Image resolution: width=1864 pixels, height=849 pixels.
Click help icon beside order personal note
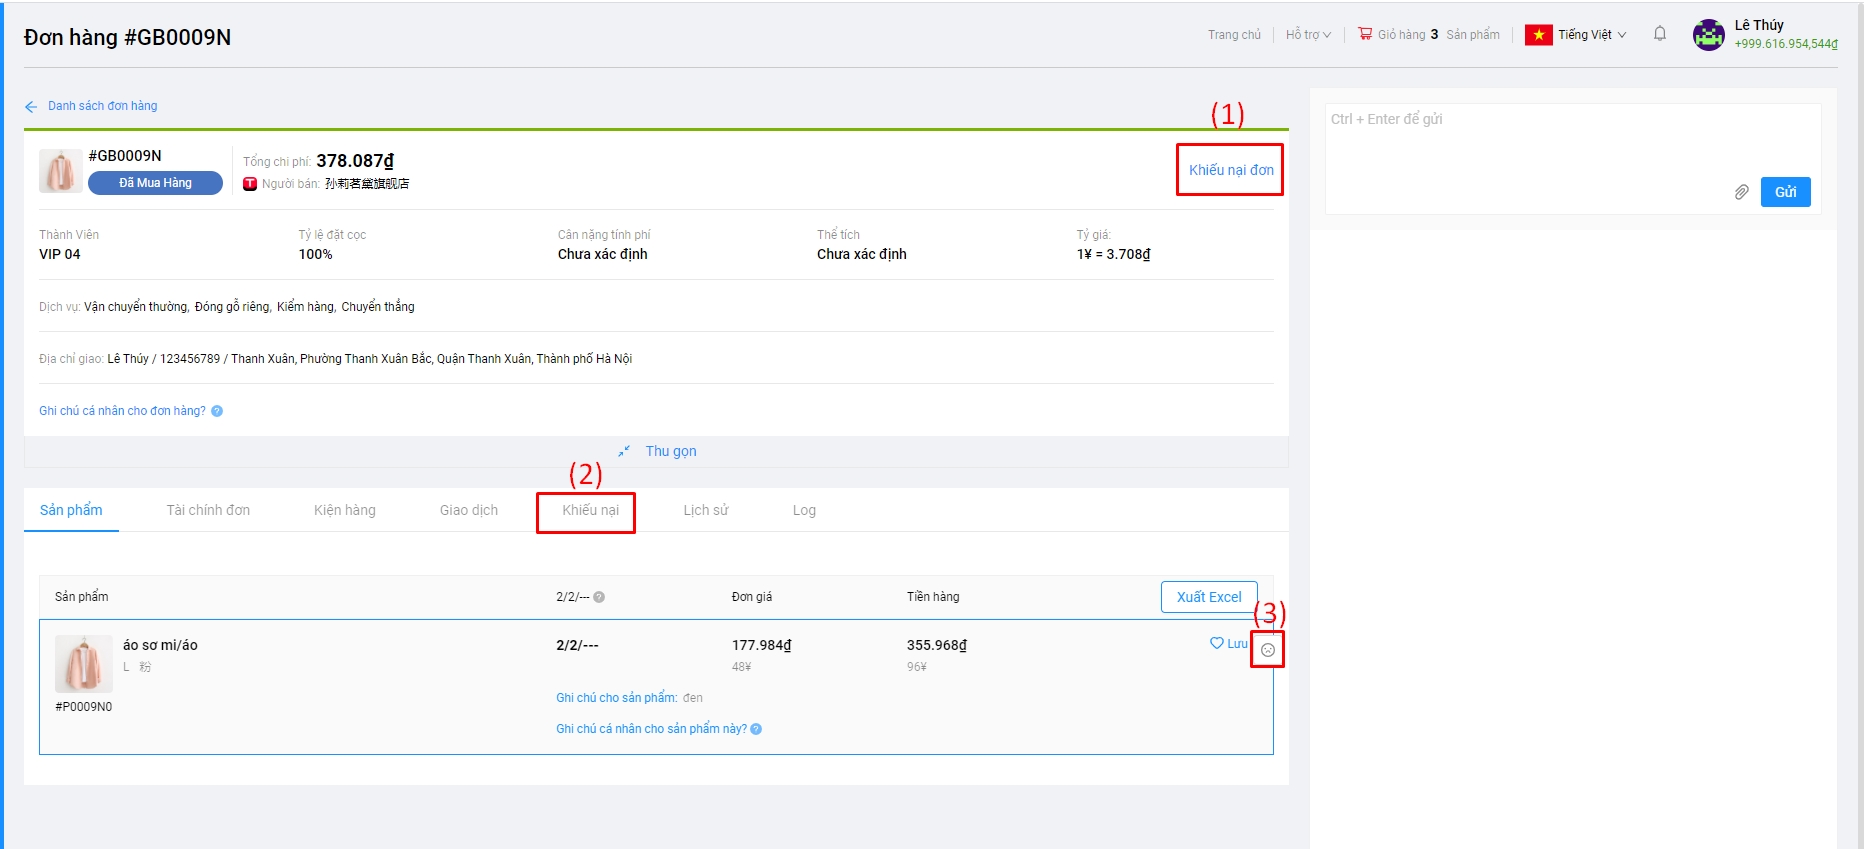tap(217, 411)
